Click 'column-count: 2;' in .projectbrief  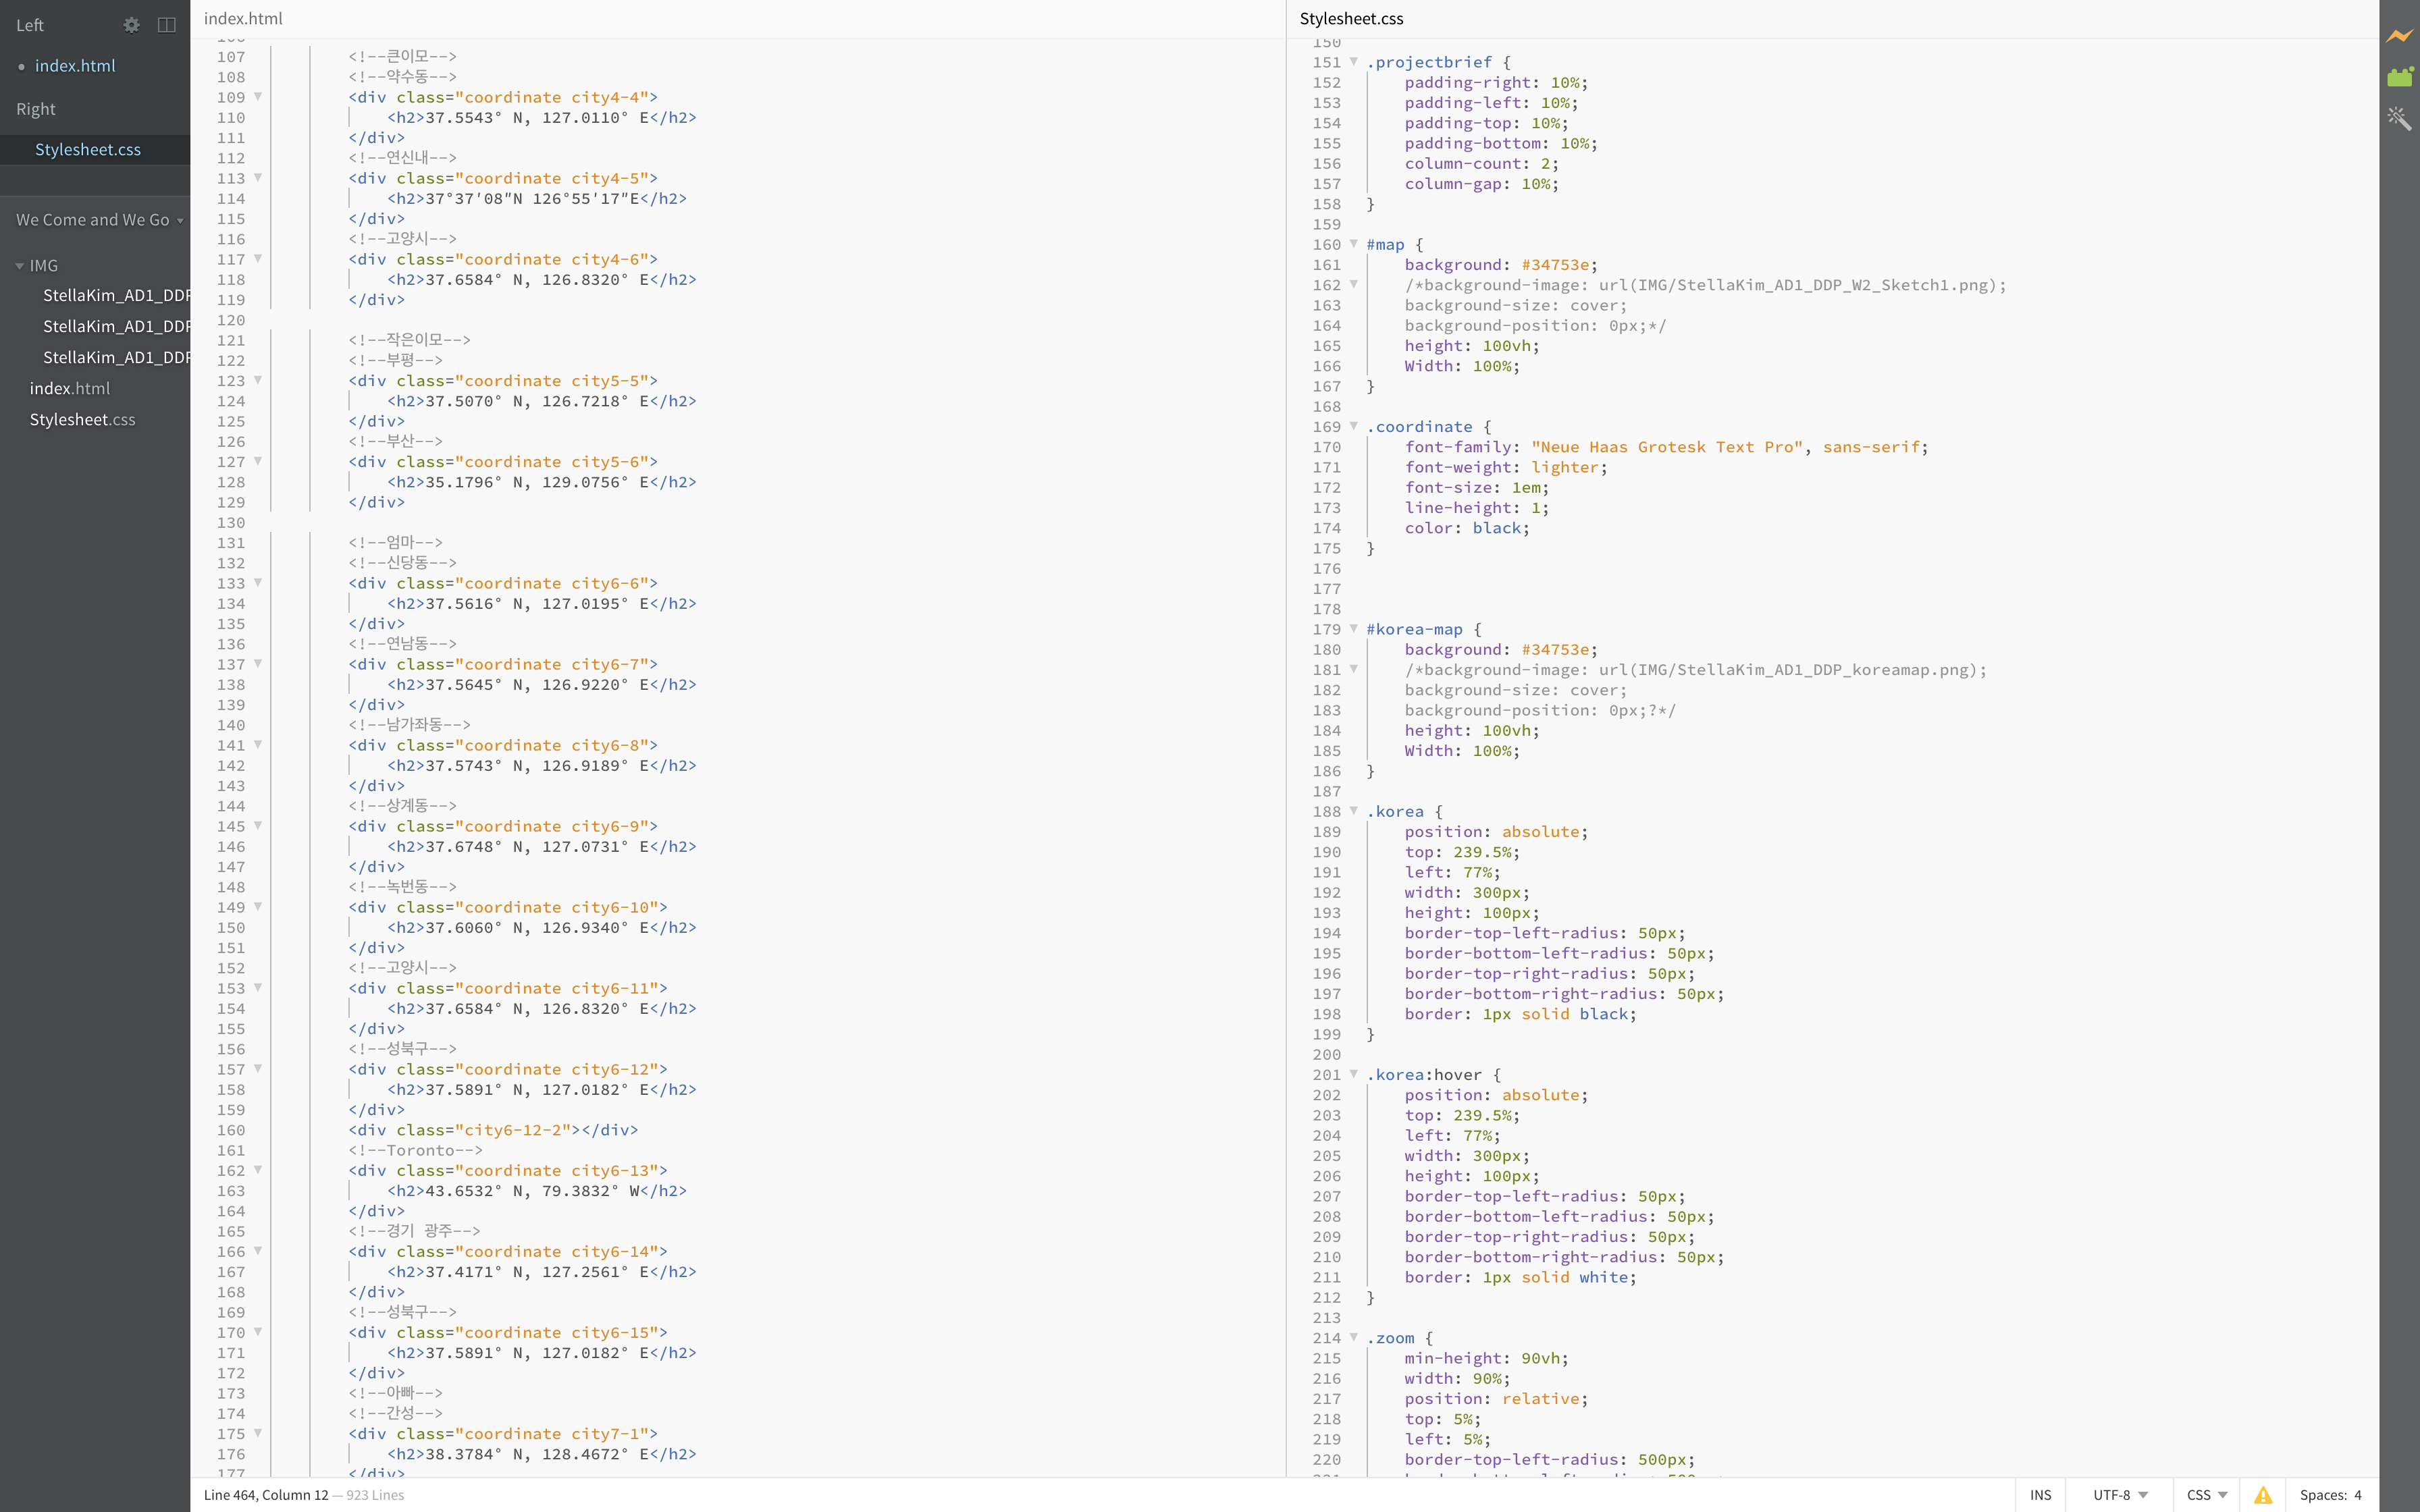(x=1481, y=163)
